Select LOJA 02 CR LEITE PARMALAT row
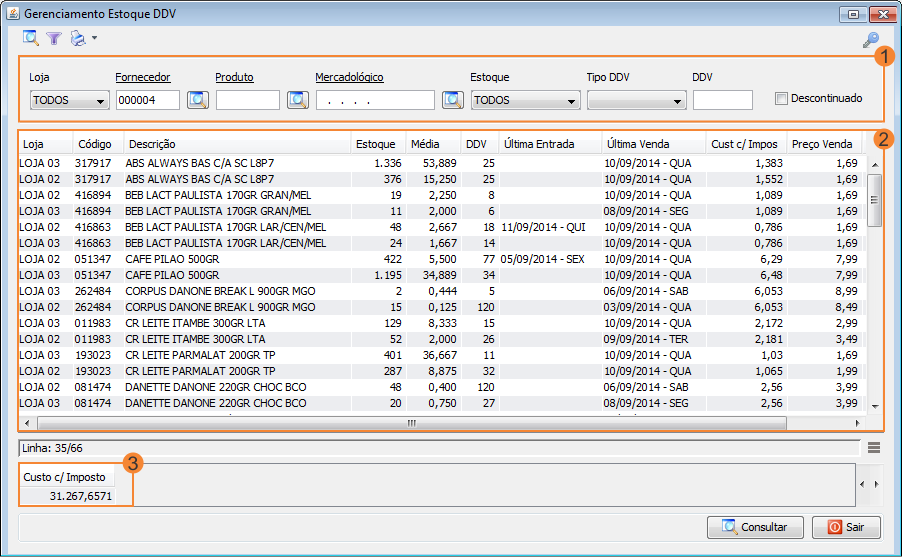Screen dimensions: 902x557 tap(440, 371)
